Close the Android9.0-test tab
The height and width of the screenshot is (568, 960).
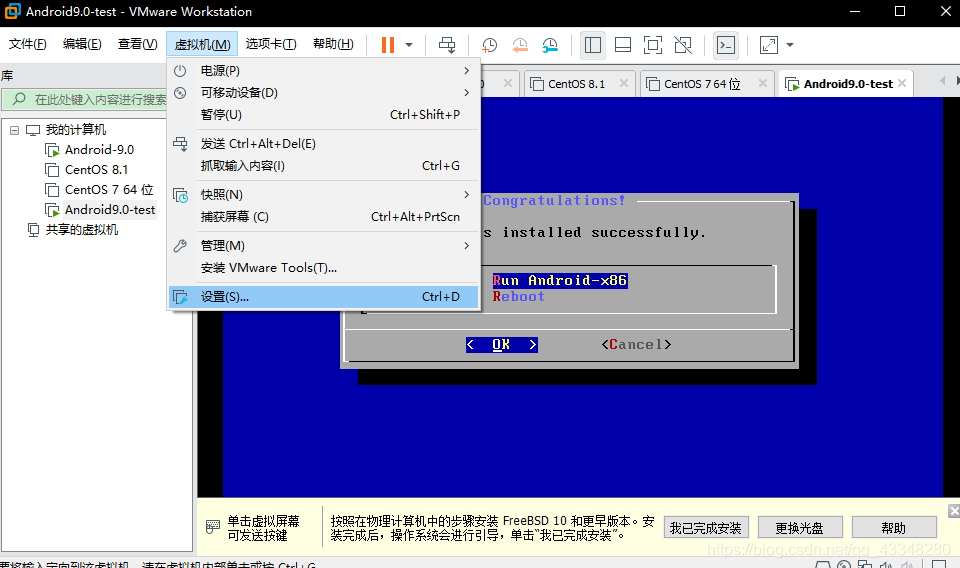point(902,83)
